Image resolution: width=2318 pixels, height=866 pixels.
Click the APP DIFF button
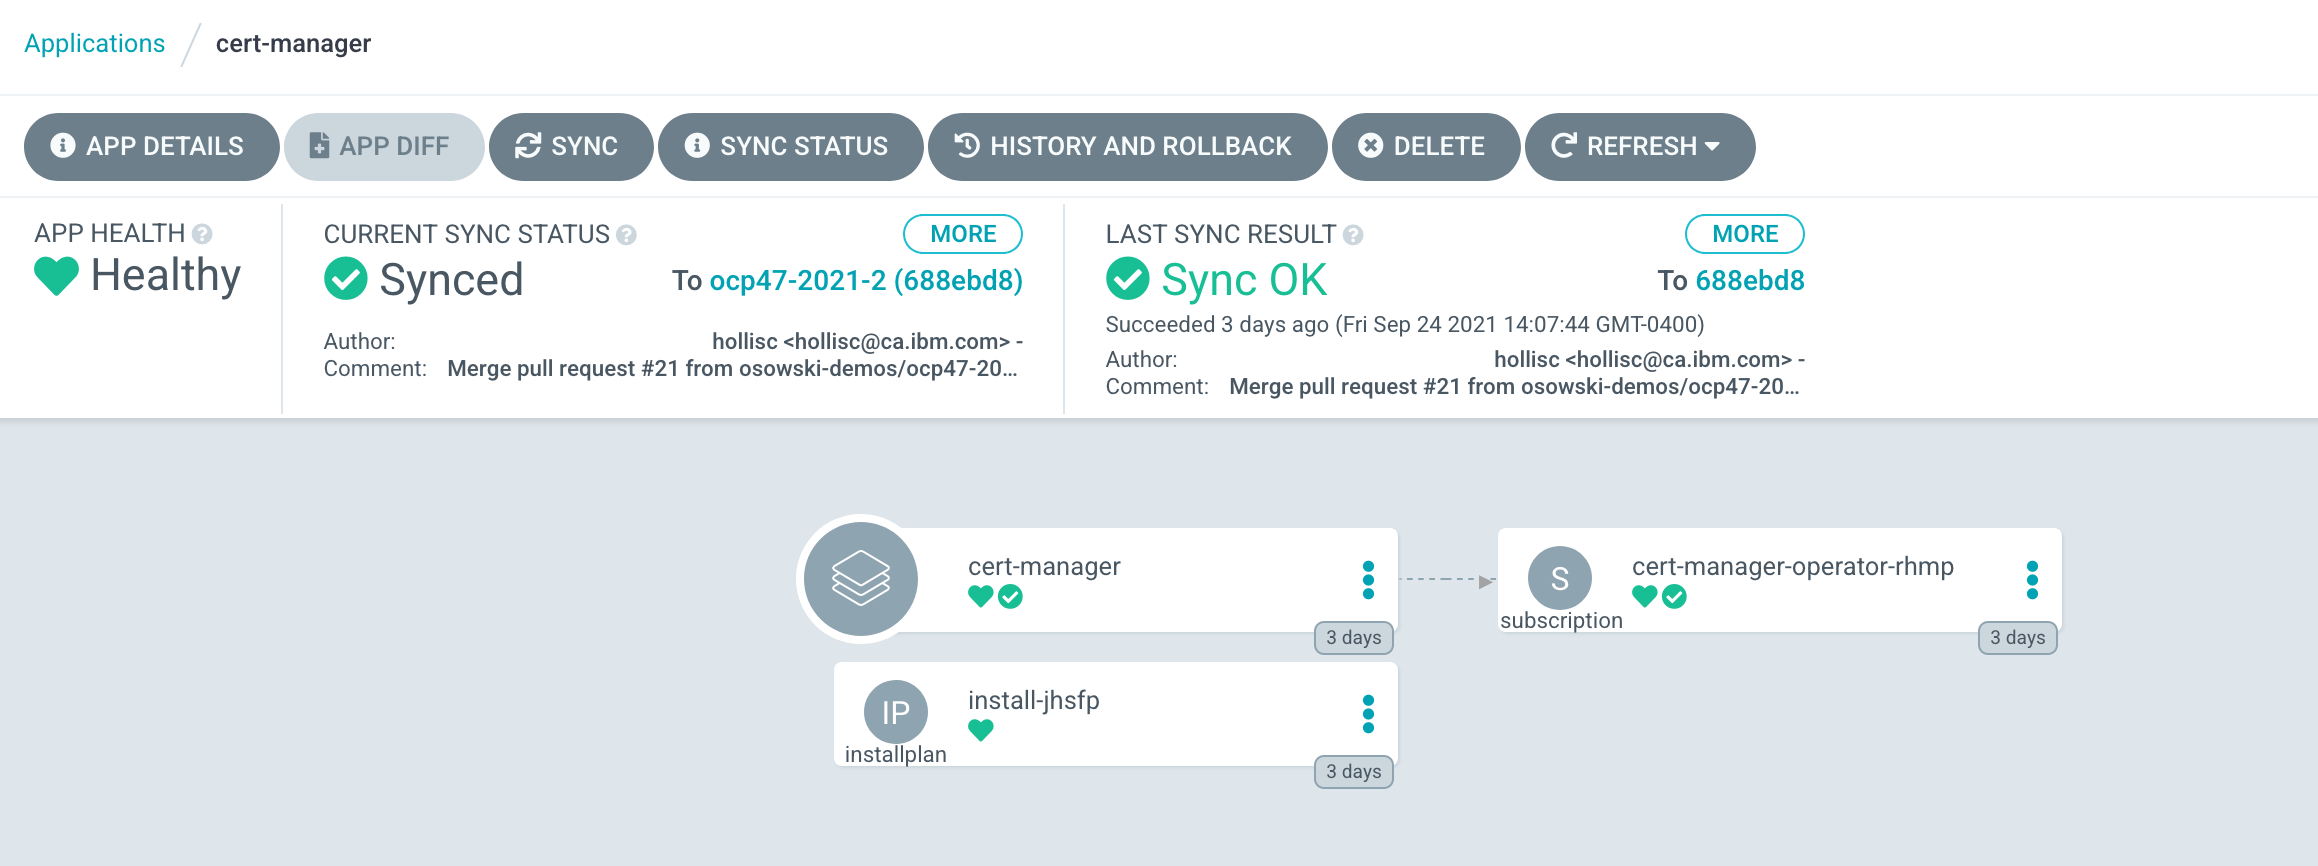pyautogui.click(x=384, y=147)
